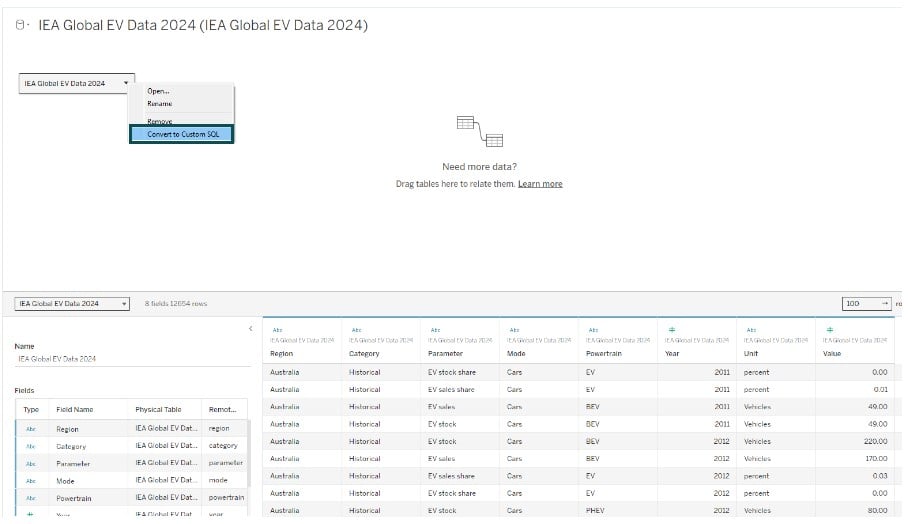This screenshot has height=524, width=908.
Task: Click Abc type icon in Mode field row
Action: tap(31, 481)
